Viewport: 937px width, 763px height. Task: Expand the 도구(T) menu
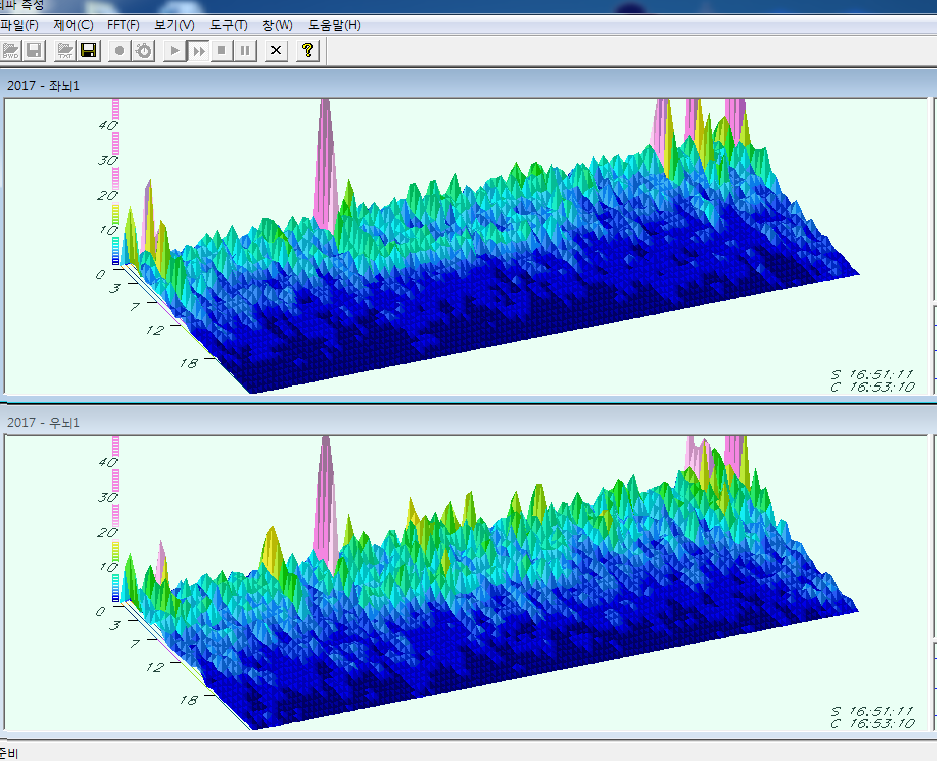[229, 24]
